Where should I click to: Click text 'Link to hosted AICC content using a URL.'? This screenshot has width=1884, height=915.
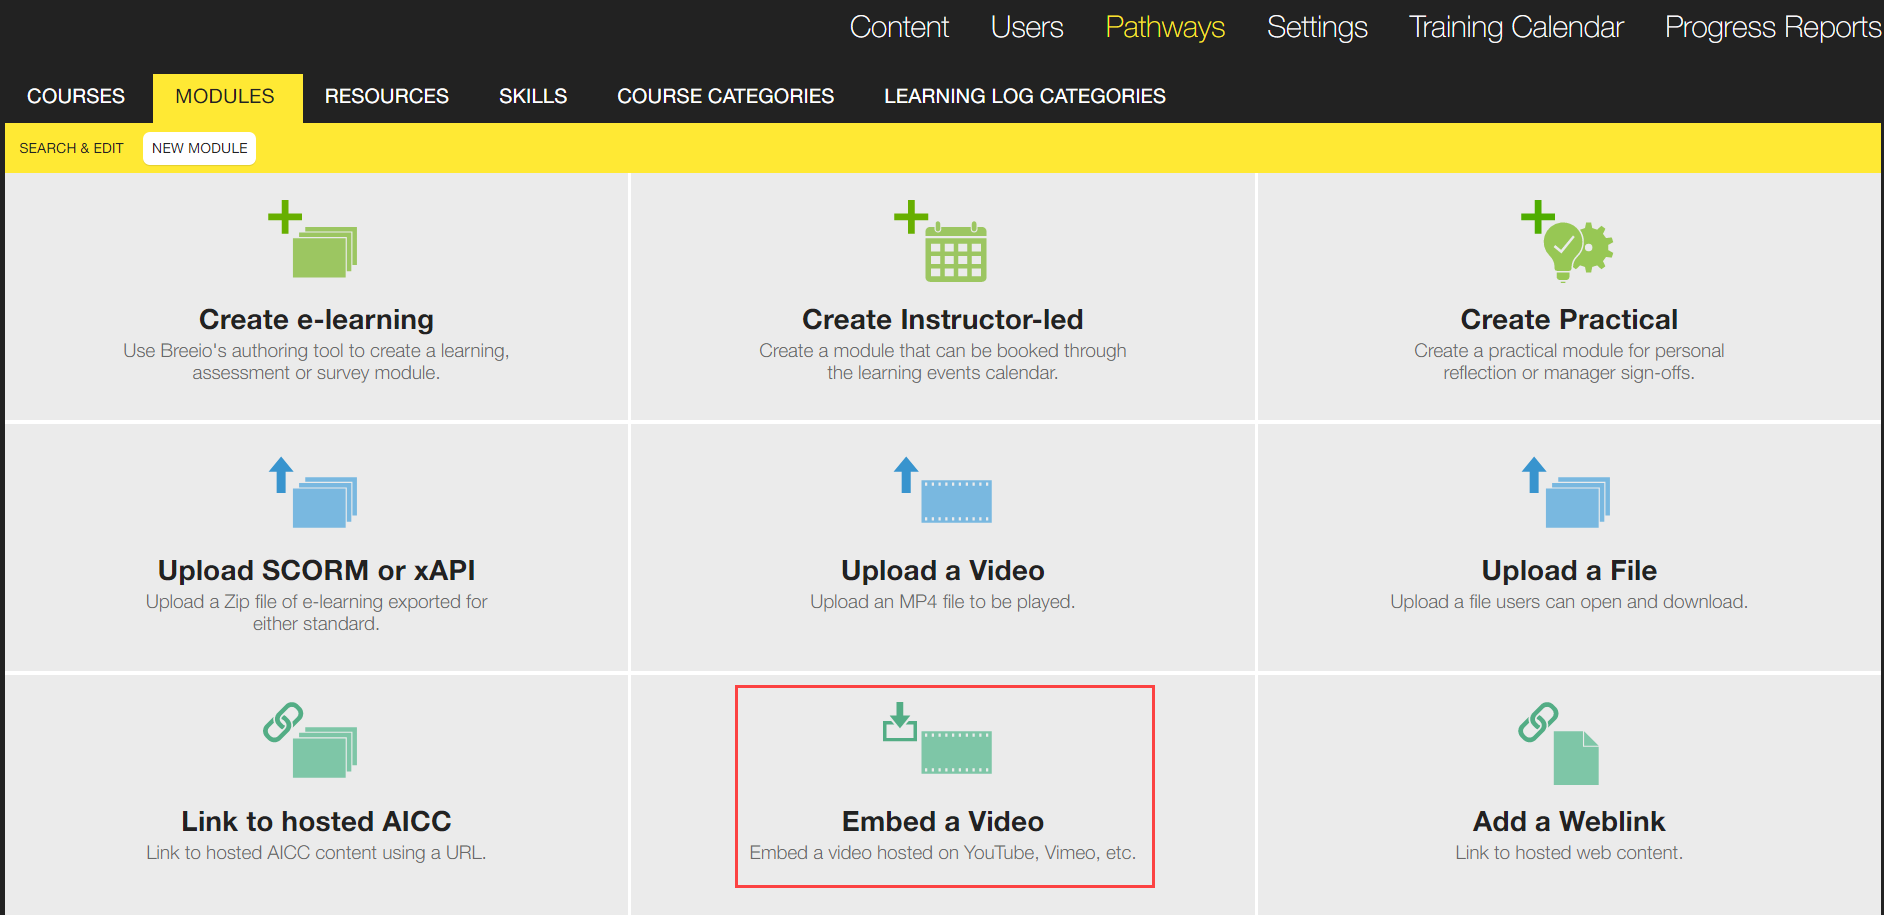[316, 853]
